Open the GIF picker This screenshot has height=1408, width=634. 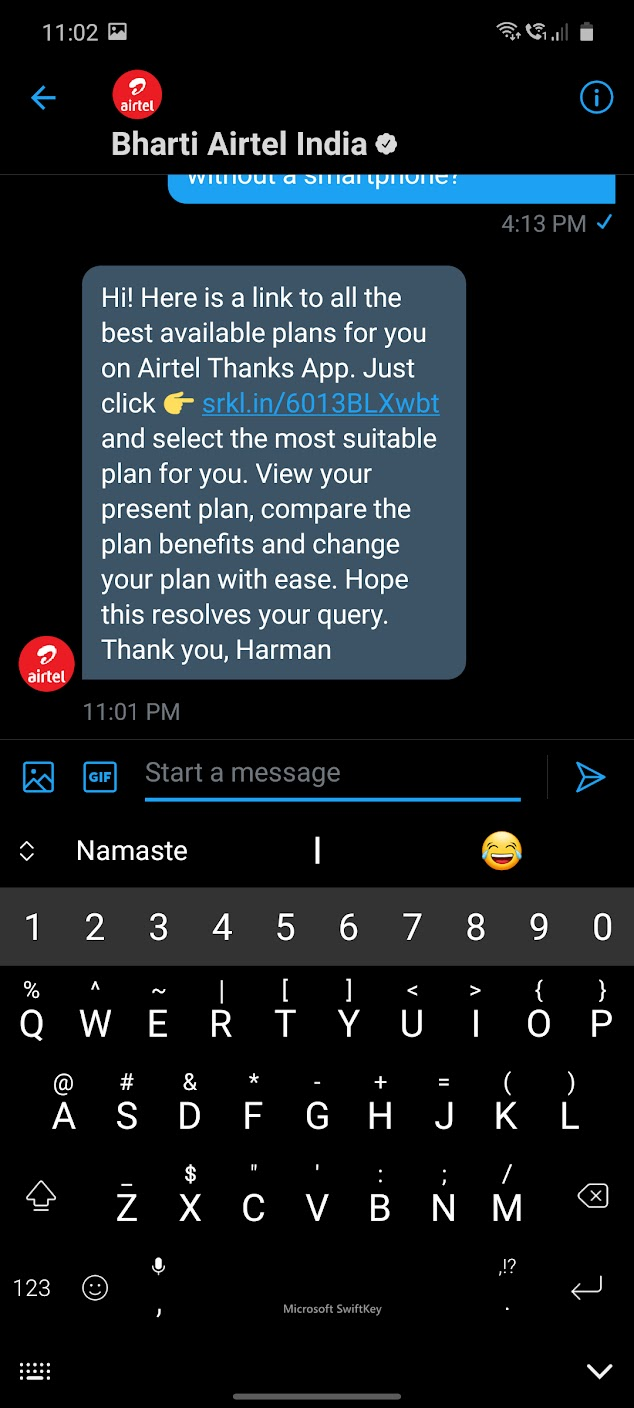100,777
